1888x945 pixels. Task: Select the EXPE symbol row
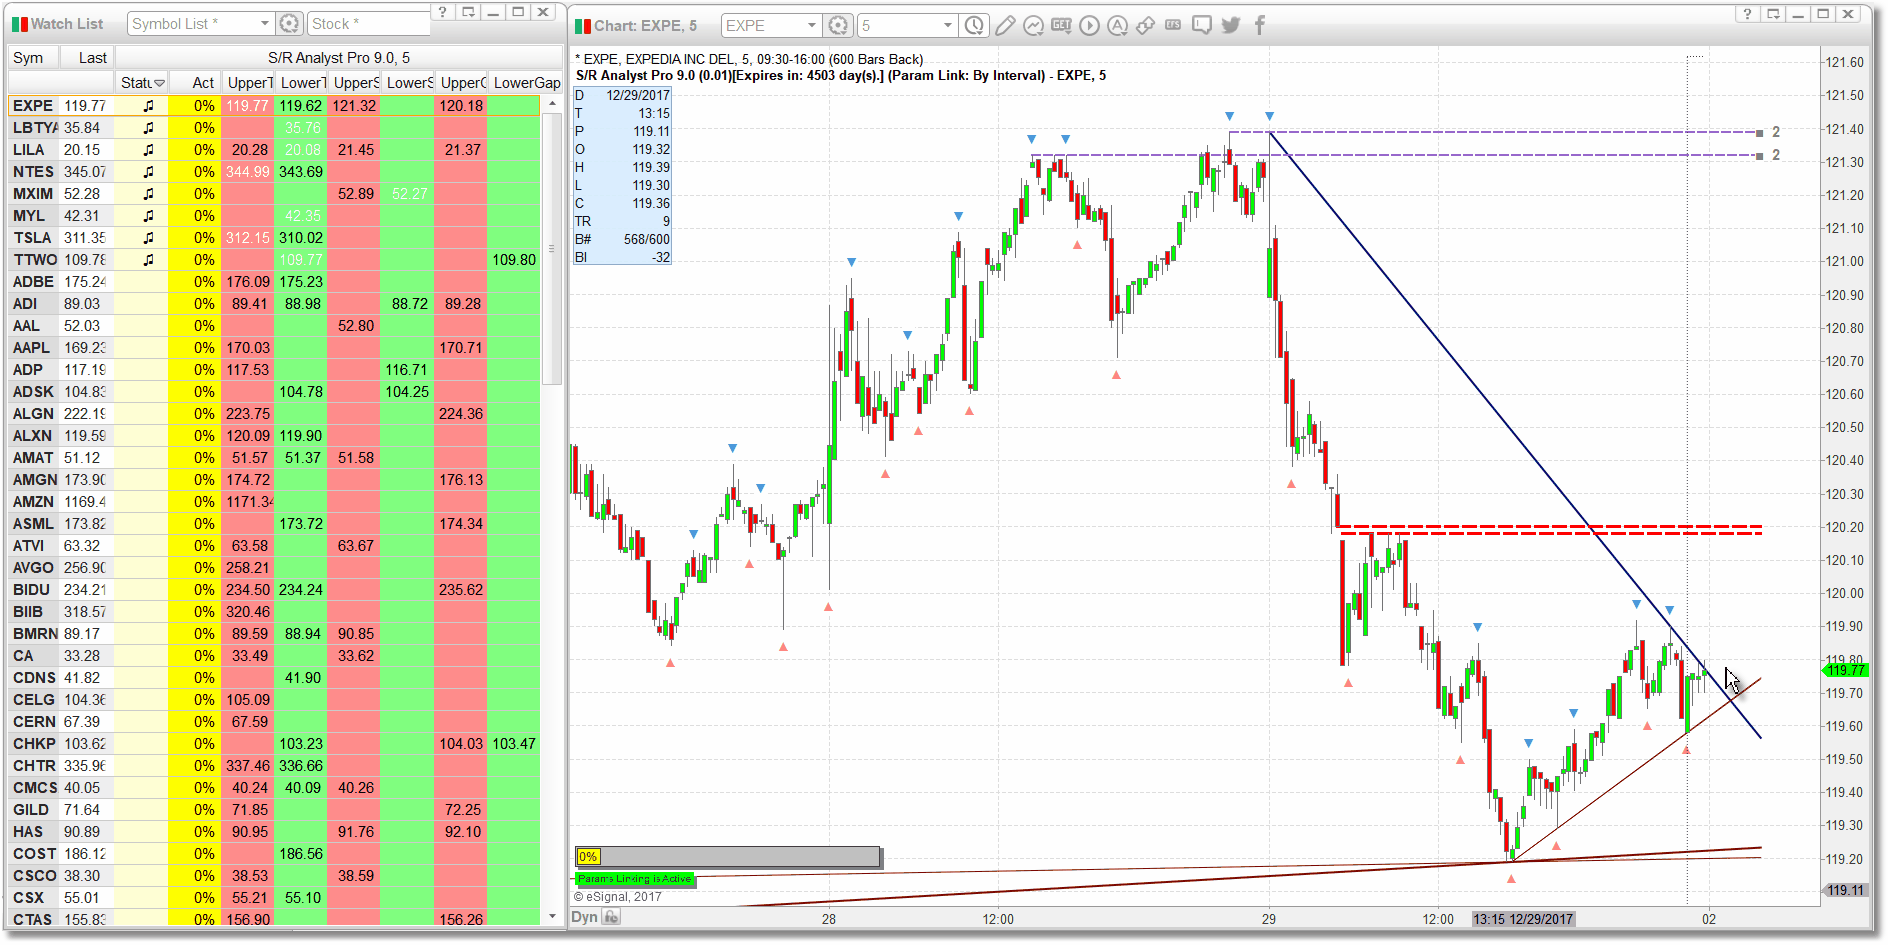click(x=274, y=105)
